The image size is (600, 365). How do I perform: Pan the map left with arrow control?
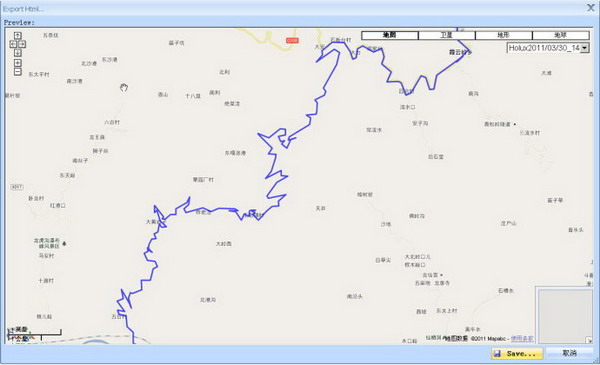coord(13,44)
